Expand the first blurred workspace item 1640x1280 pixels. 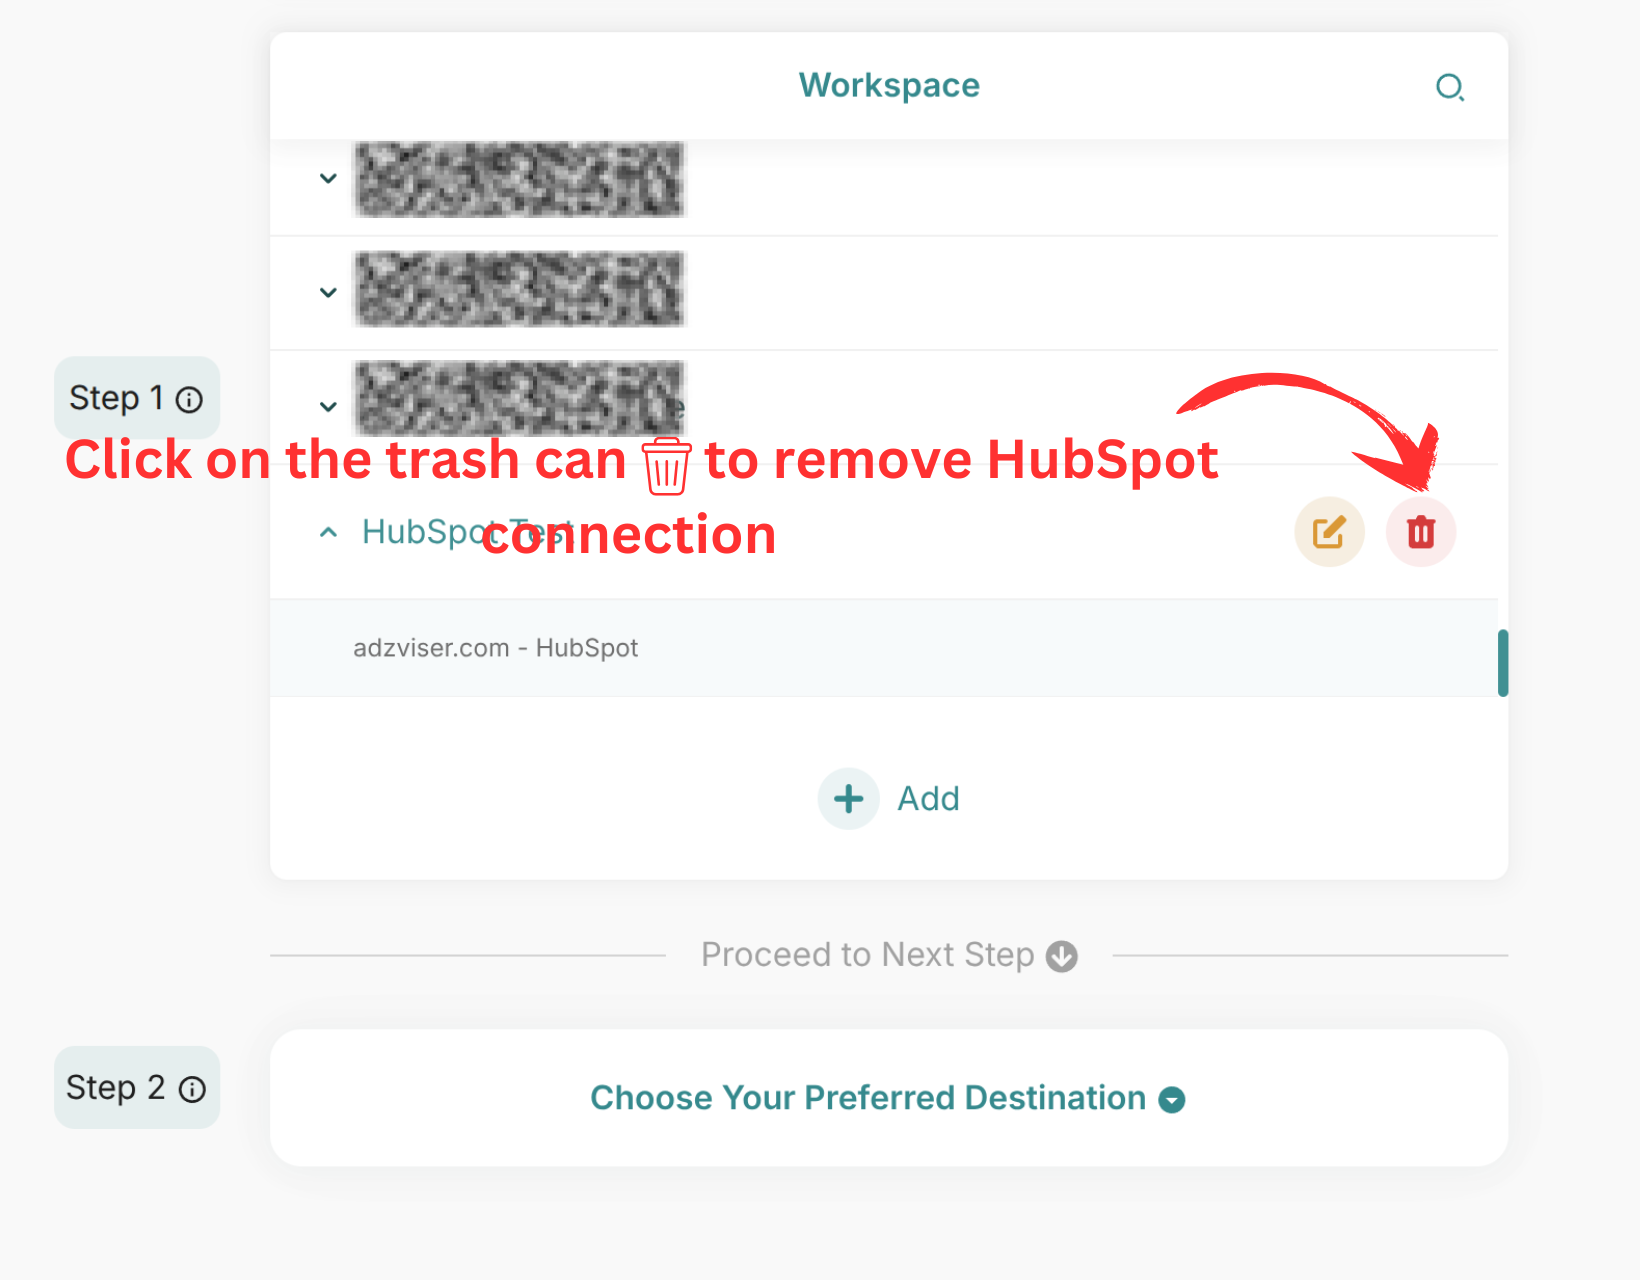click(327, 178)
